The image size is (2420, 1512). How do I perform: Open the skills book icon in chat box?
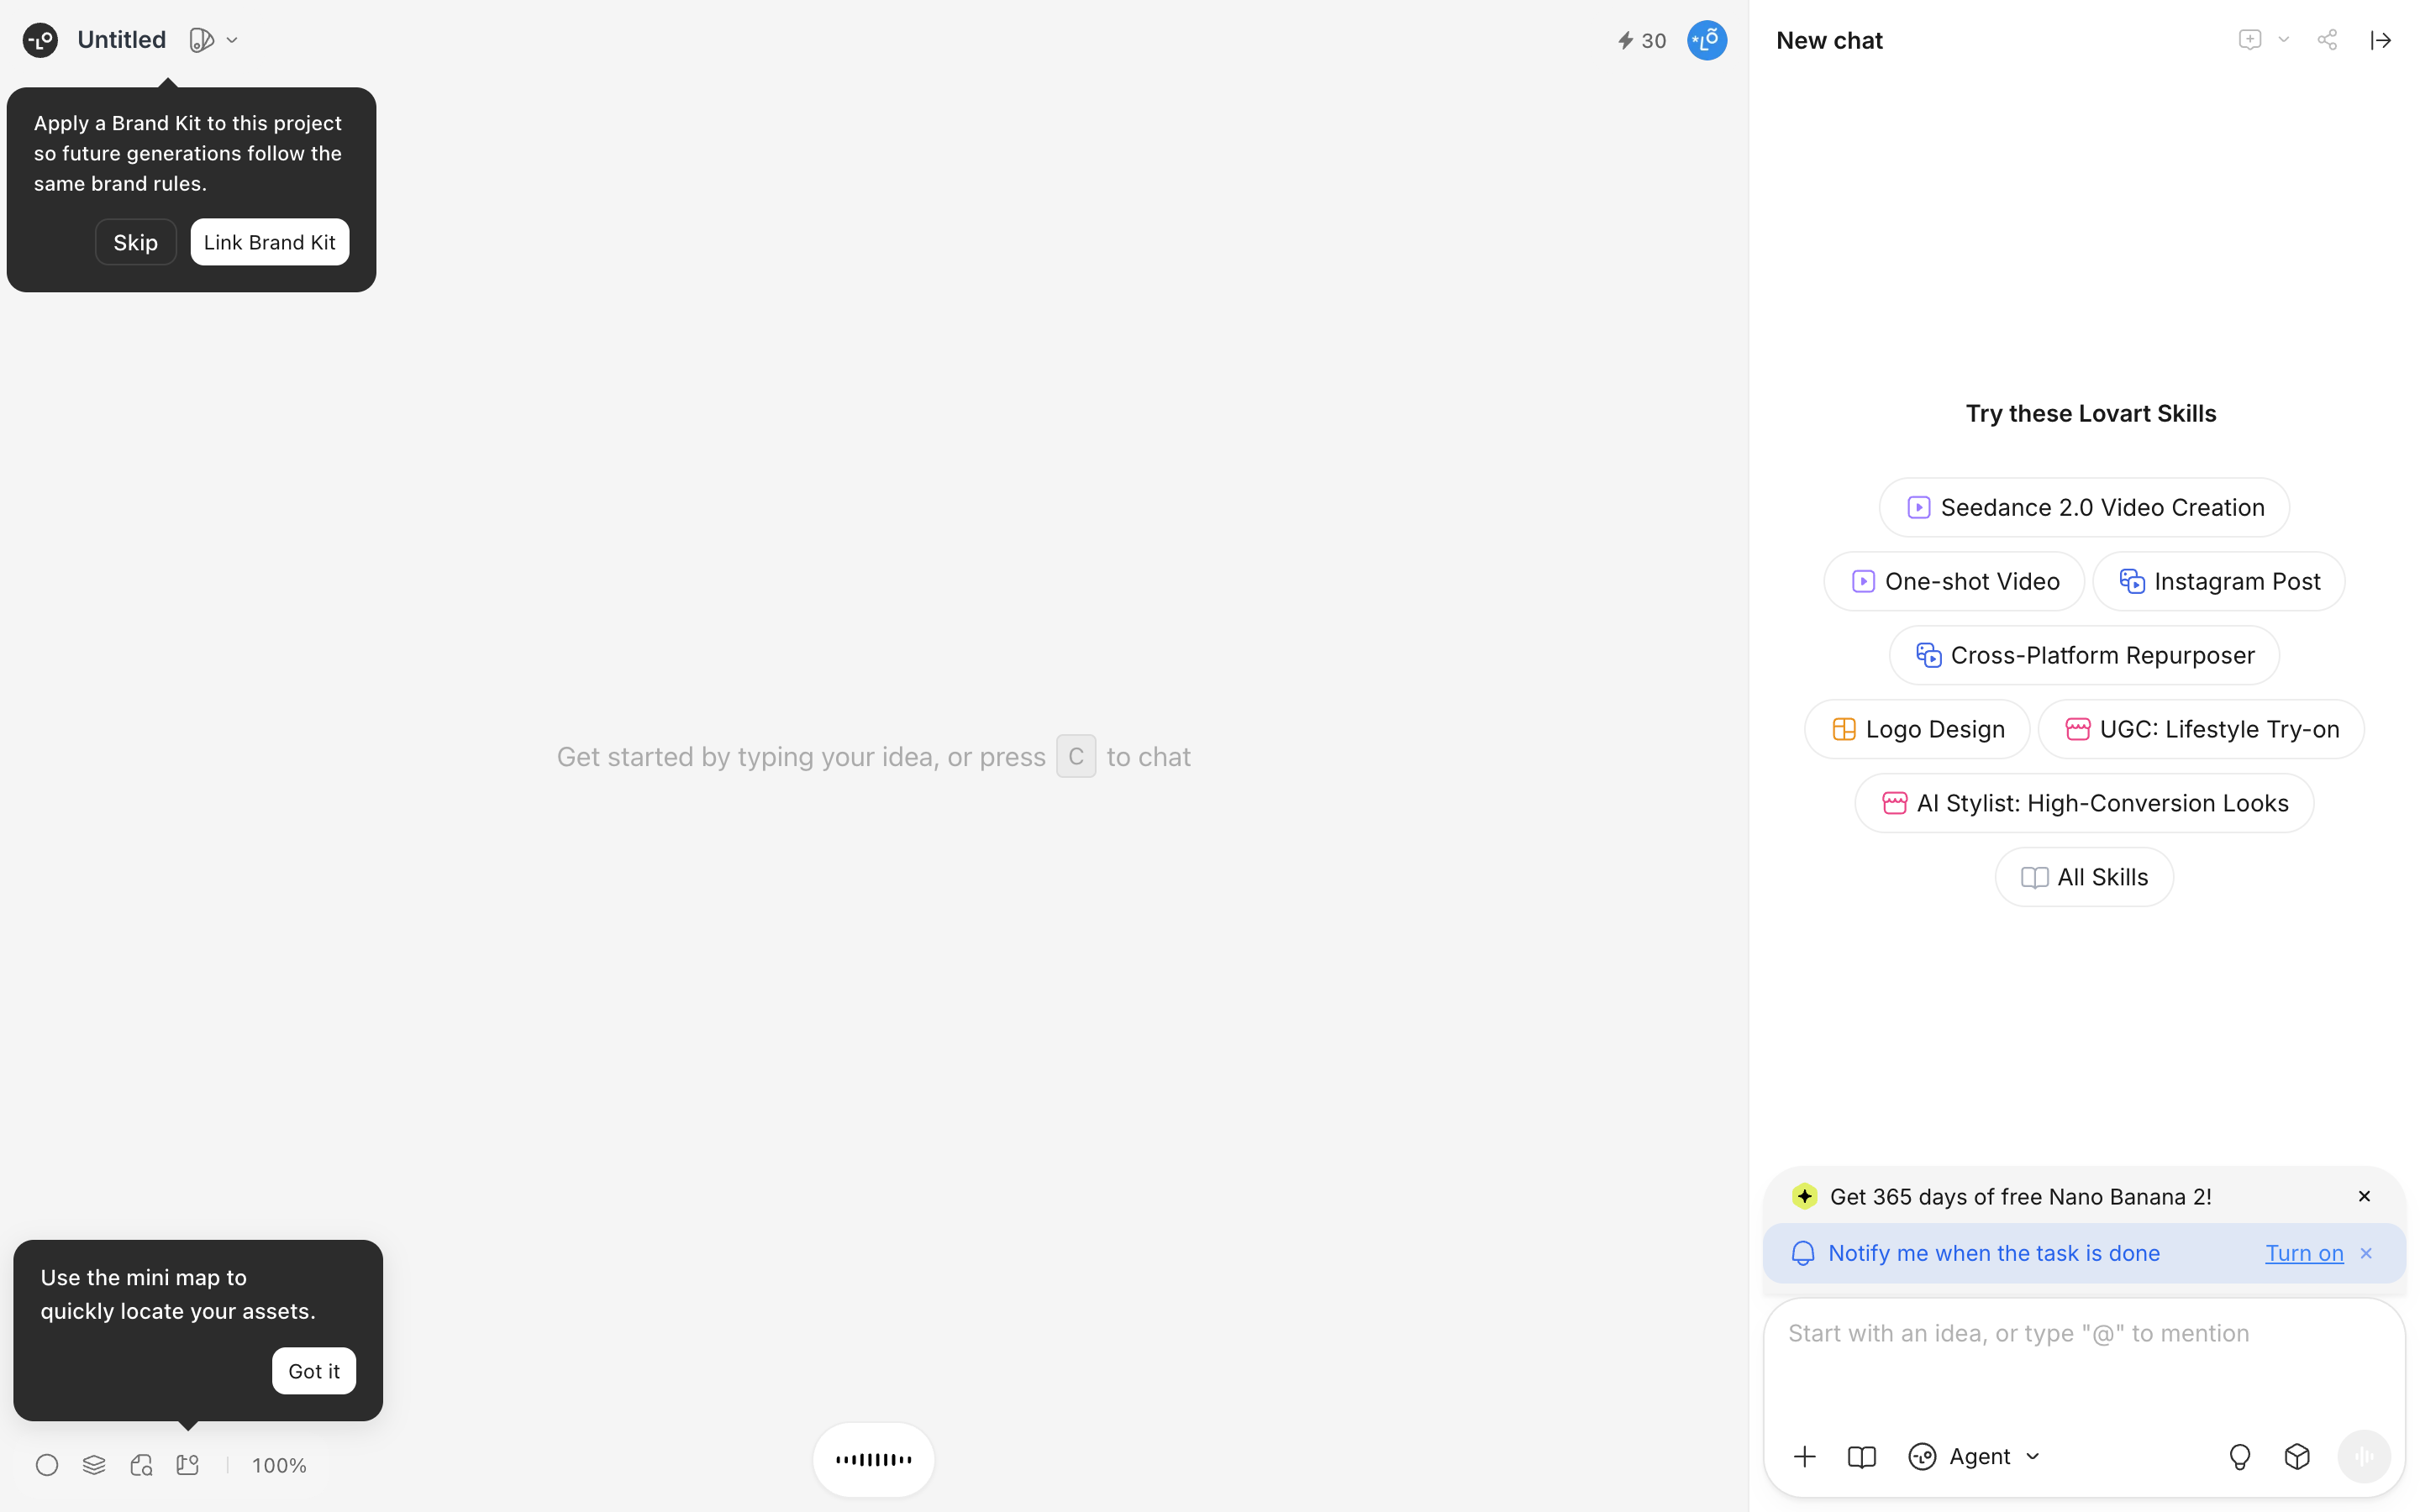point(1861,1456)
